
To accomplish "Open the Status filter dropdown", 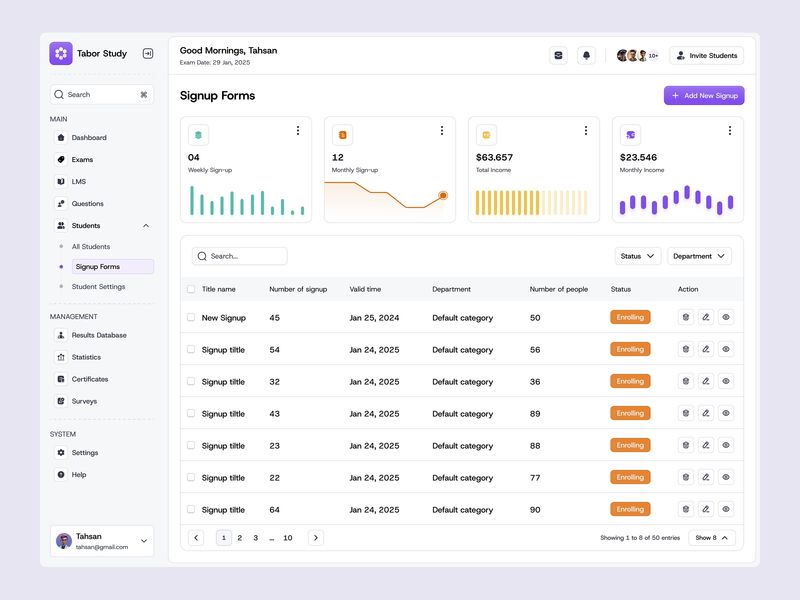I will point(638,256).
